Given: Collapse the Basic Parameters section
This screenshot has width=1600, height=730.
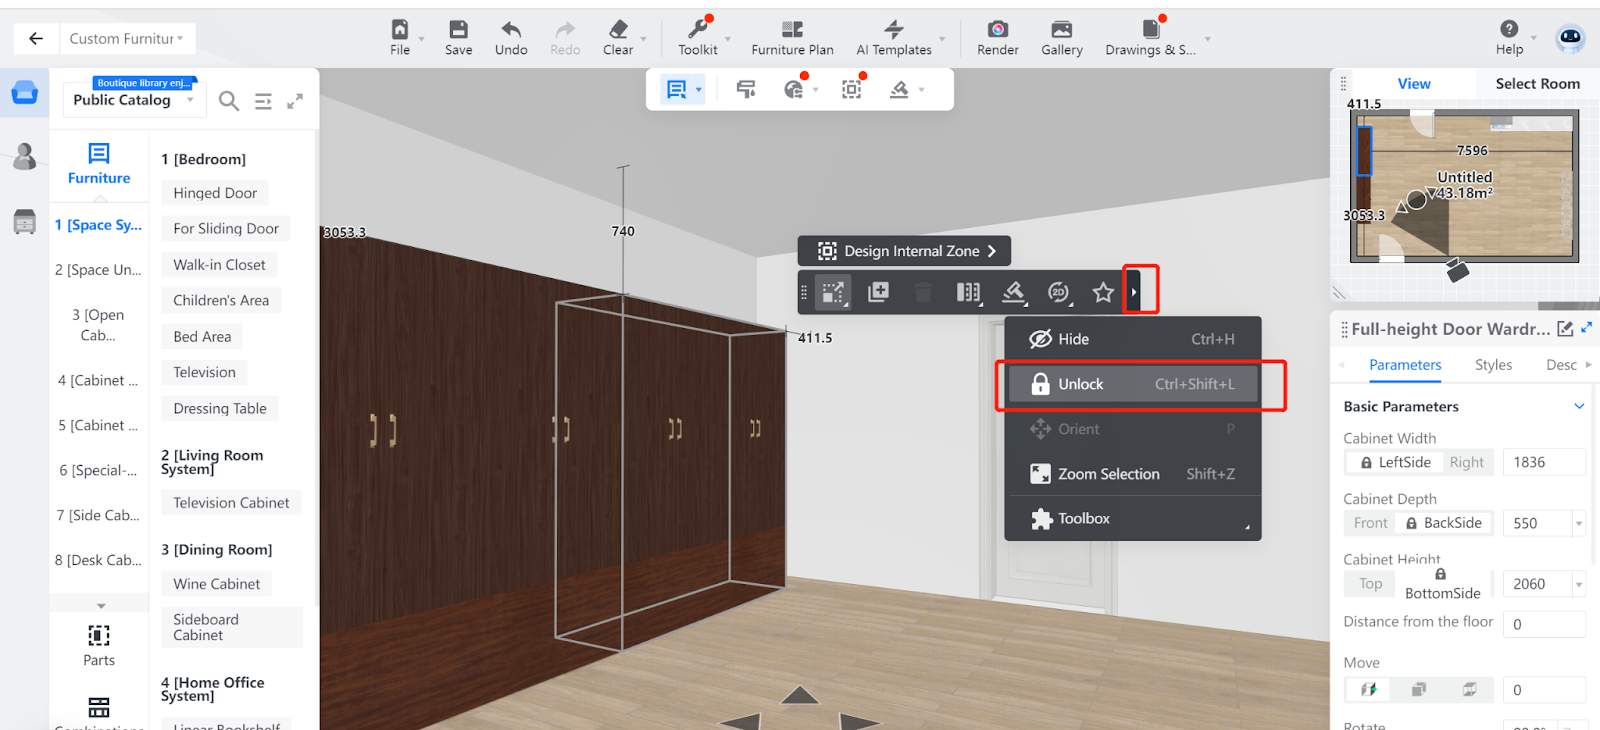Looking at the screenshot, I should (1579, 406).
